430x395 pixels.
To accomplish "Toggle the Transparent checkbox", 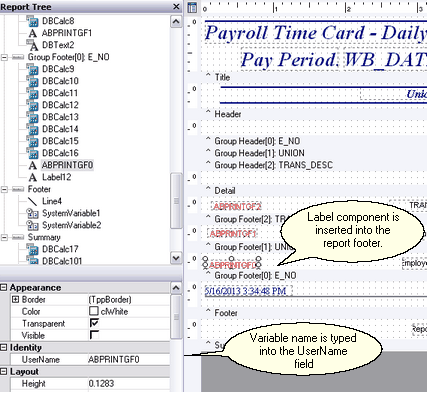I will (94, 323).
